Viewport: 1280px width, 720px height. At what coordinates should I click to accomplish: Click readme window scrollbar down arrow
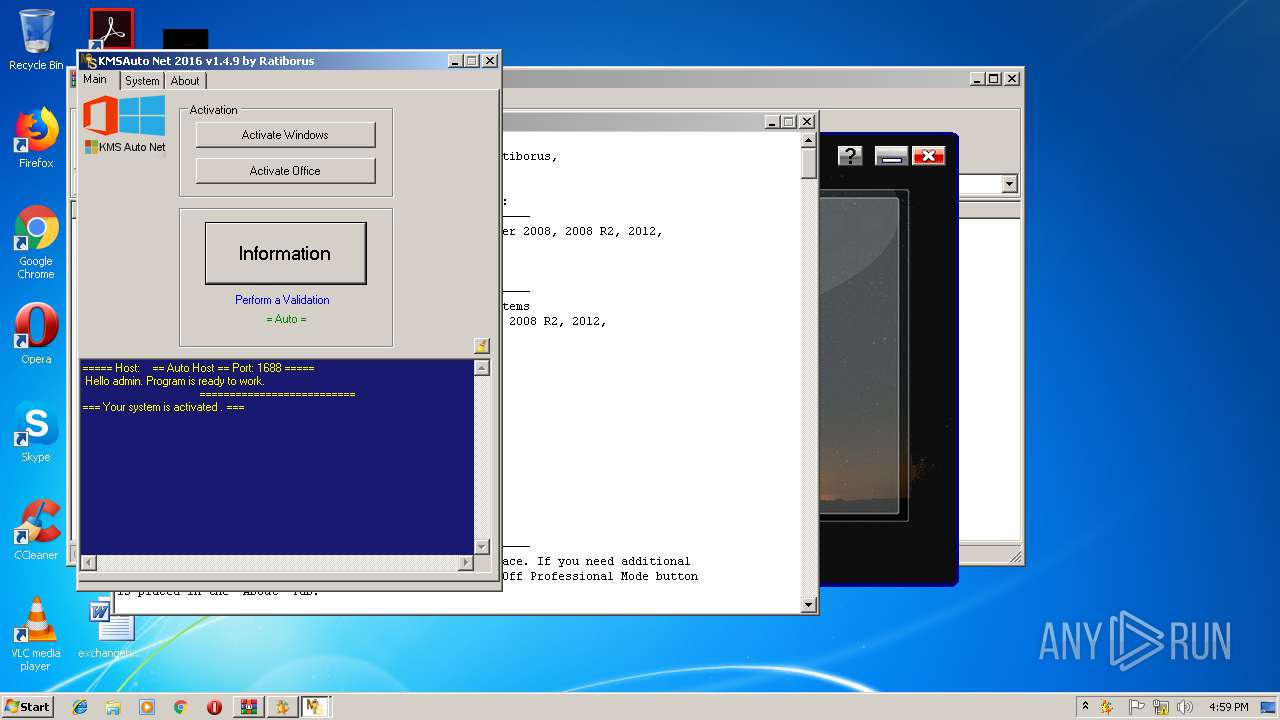tap(809, 605)
